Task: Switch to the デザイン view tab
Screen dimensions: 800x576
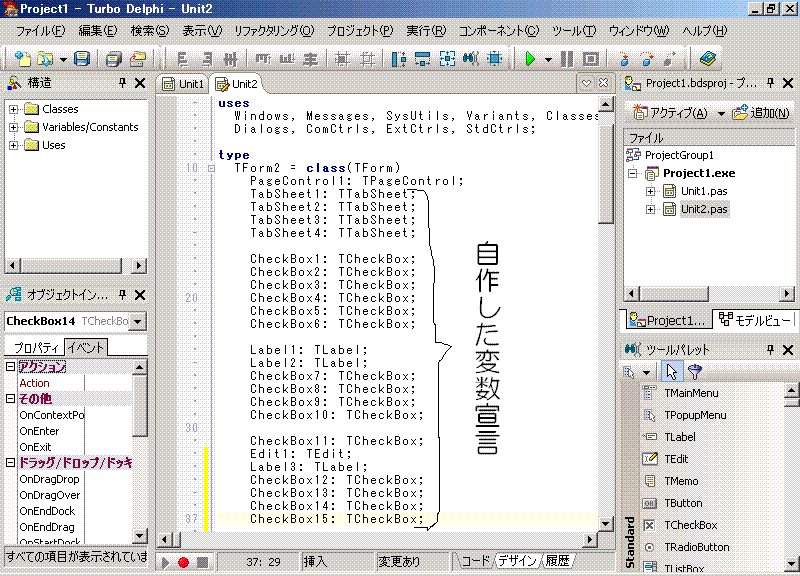Action: pos(517,561)
